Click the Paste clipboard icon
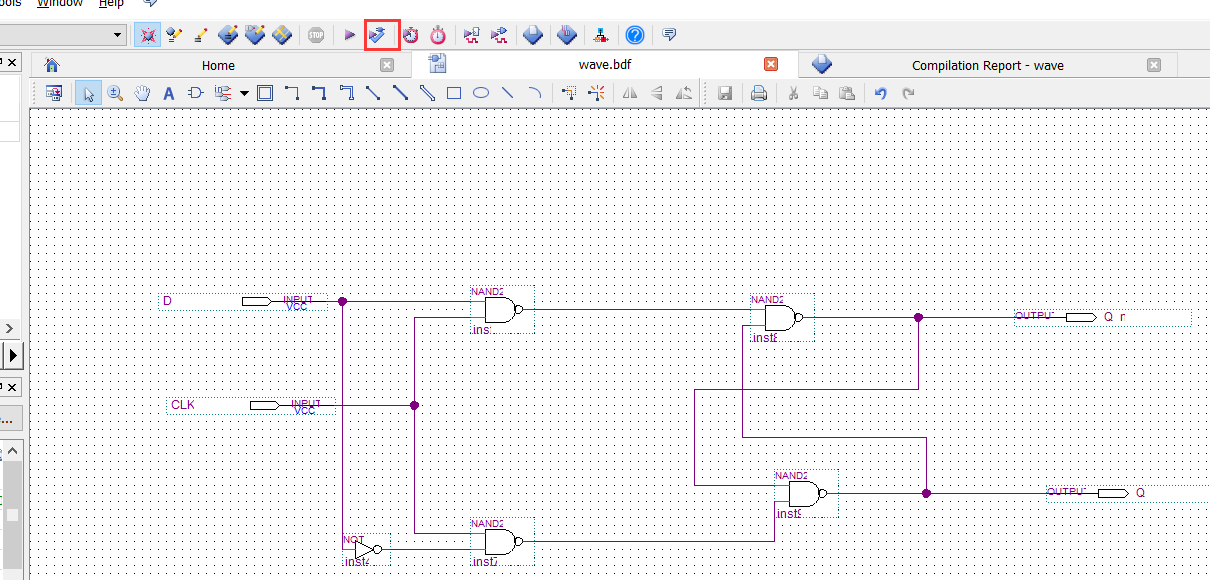The height and width of the screenshot is (580, 1210). pos(847,94)
